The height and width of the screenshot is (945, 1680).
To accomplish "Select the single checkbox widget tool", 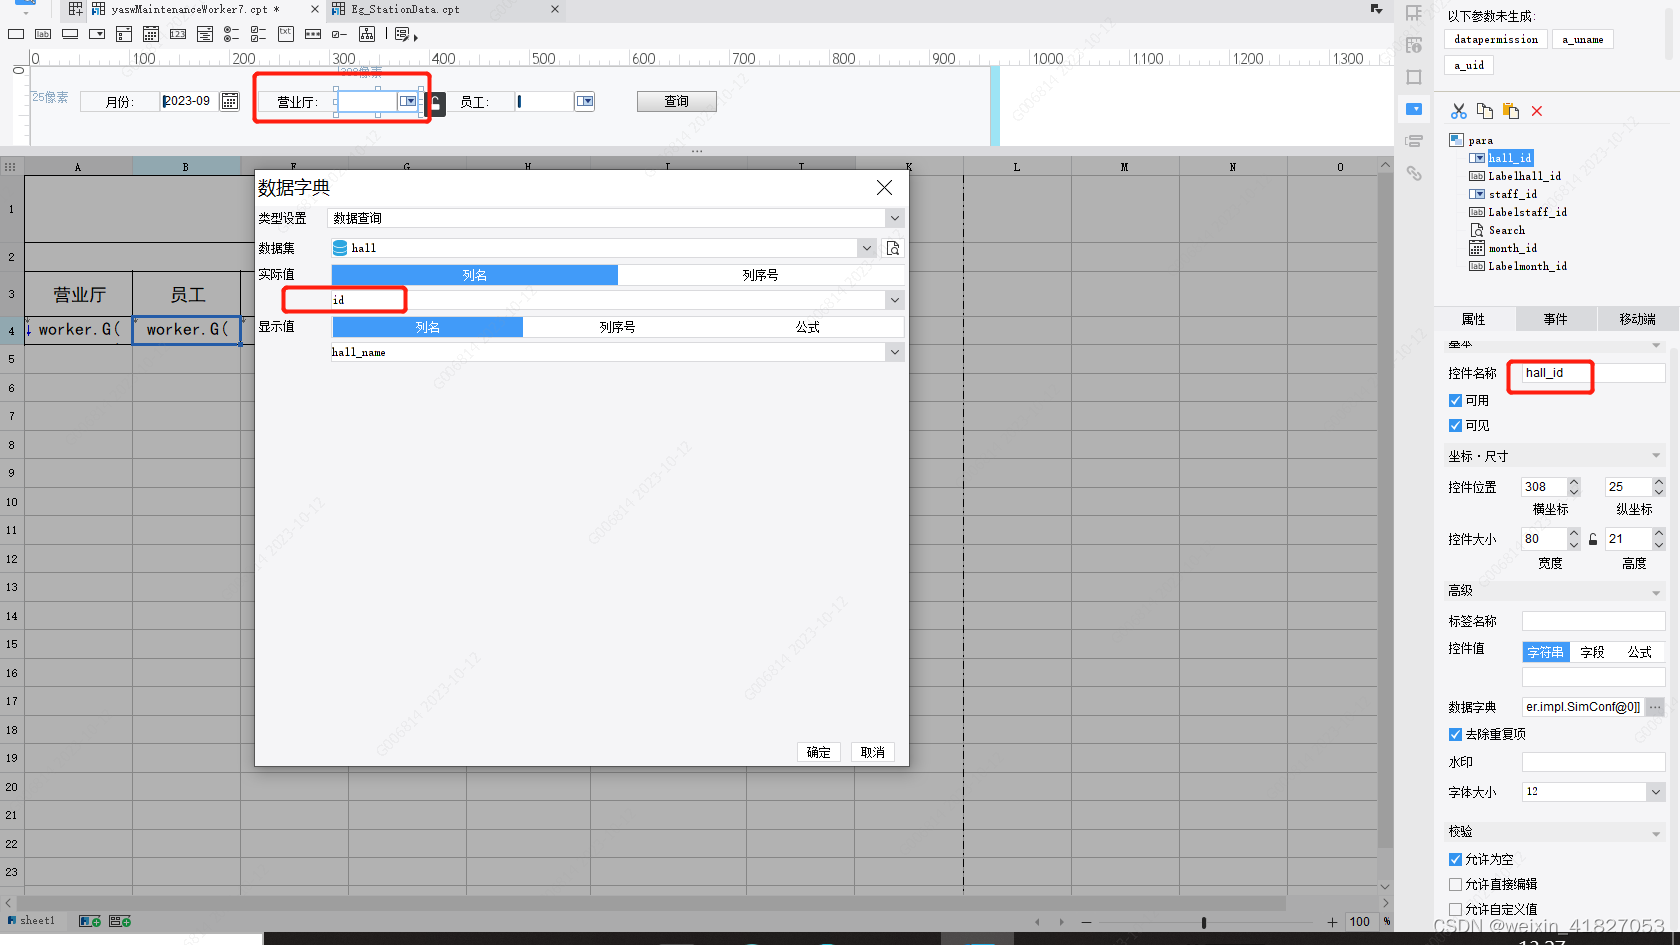I will [x=339, y=34].
